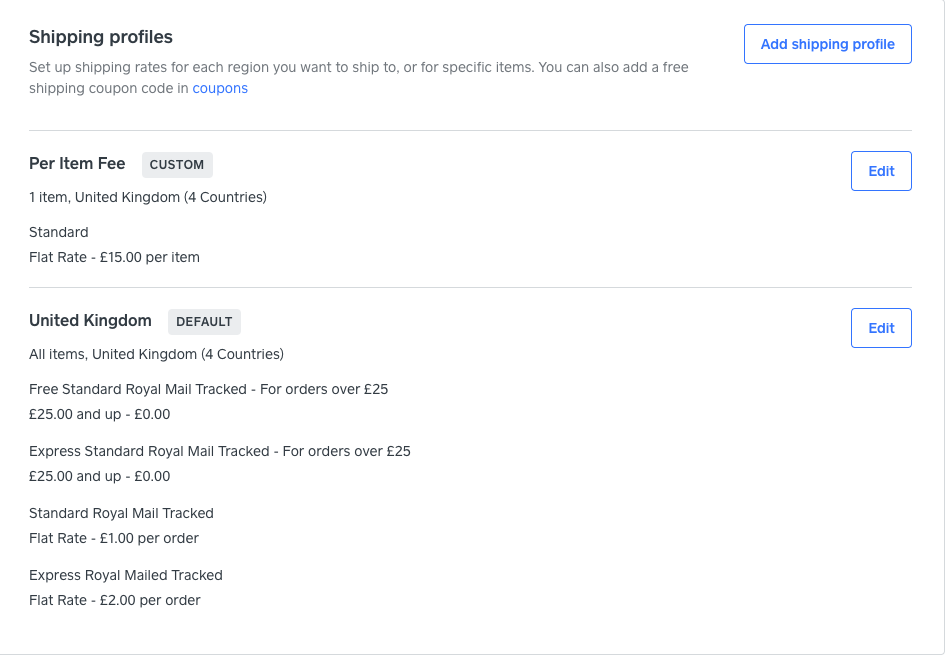Click the Flat Rate £1.00 per order line
The height and width of the screenshot is (656, 947).
coord(114,538)
